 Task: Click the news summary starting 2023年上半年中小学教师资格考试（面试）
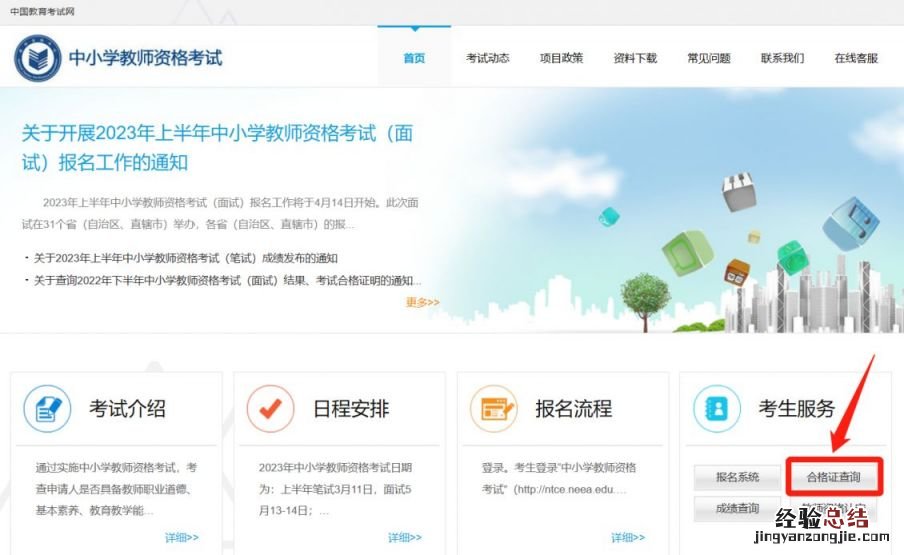click(220, 213)
